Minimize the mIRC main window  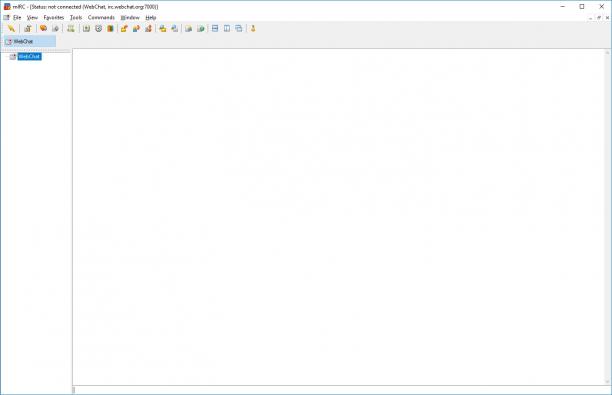point(563,7)
